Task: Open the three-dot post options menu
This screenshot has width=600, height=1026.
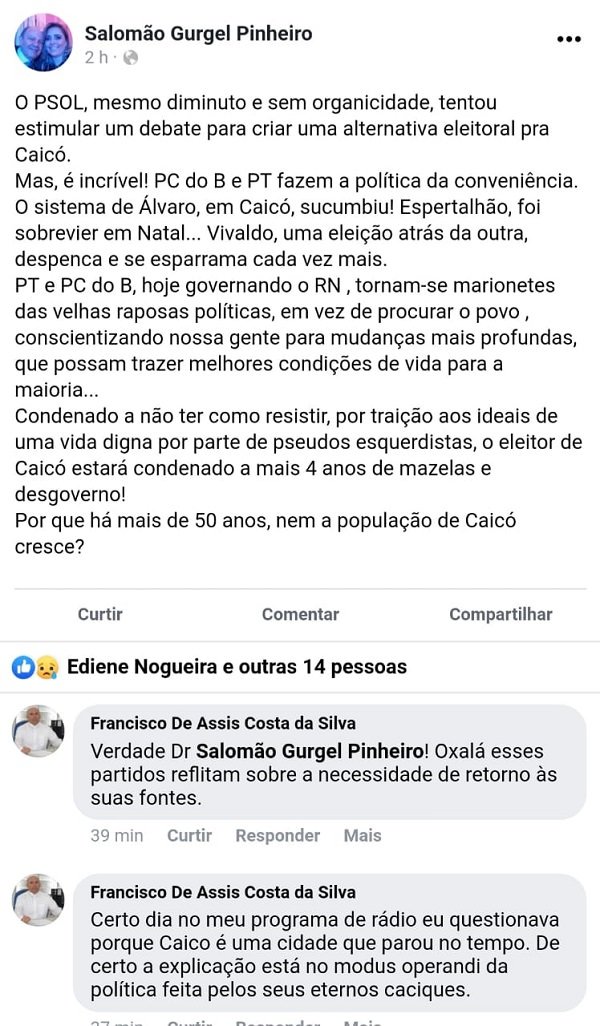Action: pyautogui.click(x=568, y=40)
